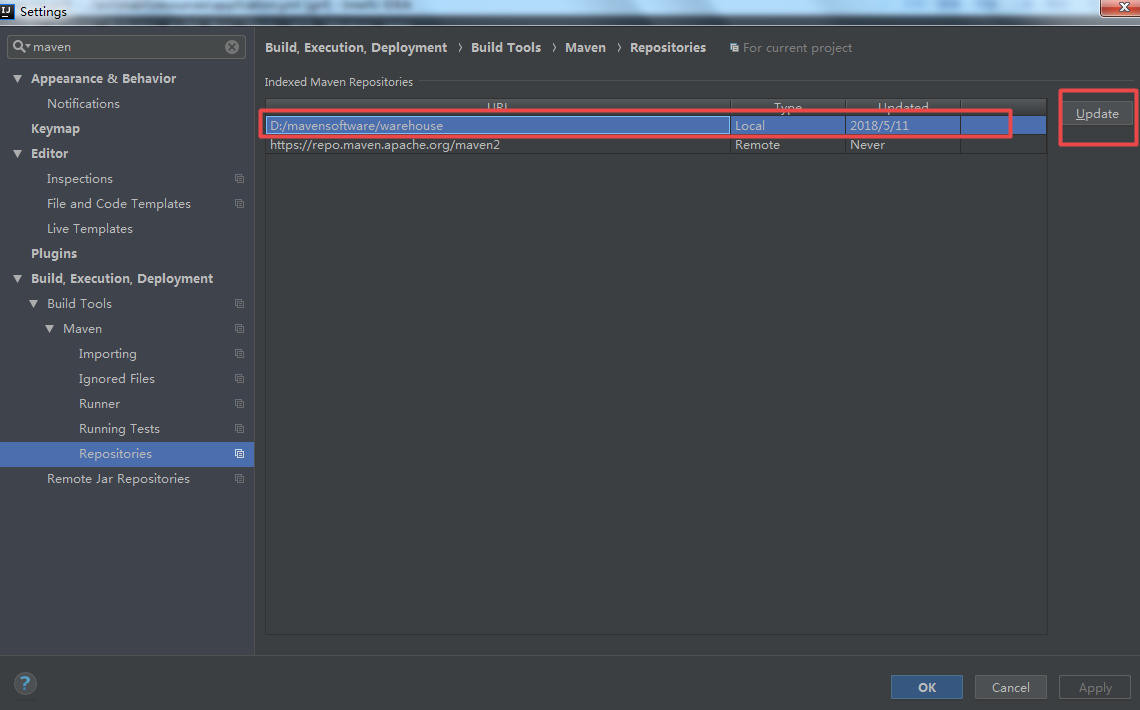Open the help question mark button
The image size is (1140, 710).
pos(25,683)
